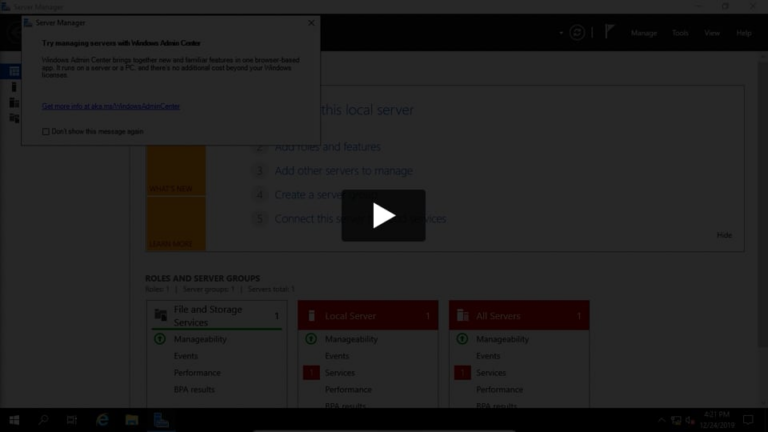The height and width of the screenshot is (432, 768).
Task: Open the Tools menu
Action: pos(680,33)
